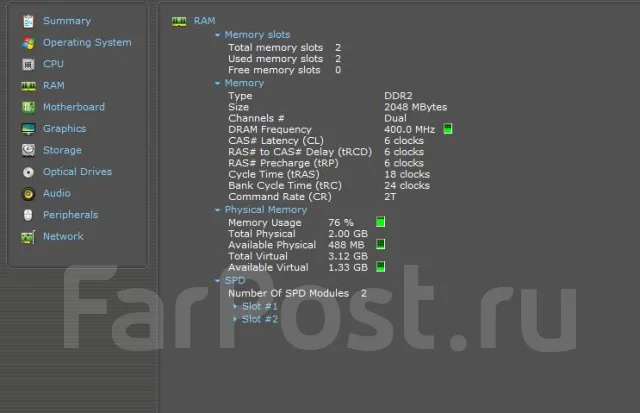Click the '3.12 GB' total virtual value
This screenshot has height=413, width=640.
(x=348, y=256)
